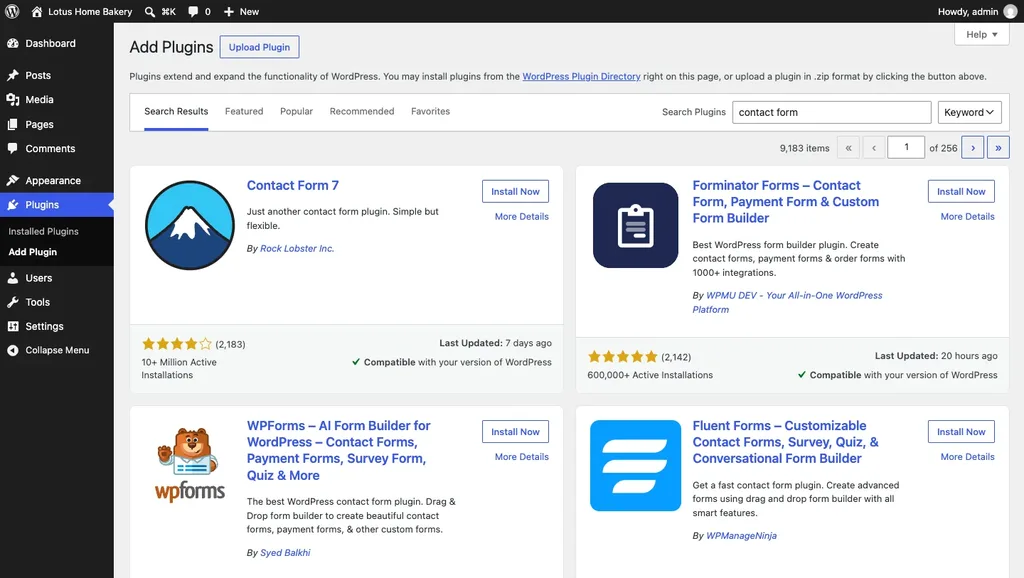Go to previous page of results
Viewport: 1024px width, 578px height.
874,148
